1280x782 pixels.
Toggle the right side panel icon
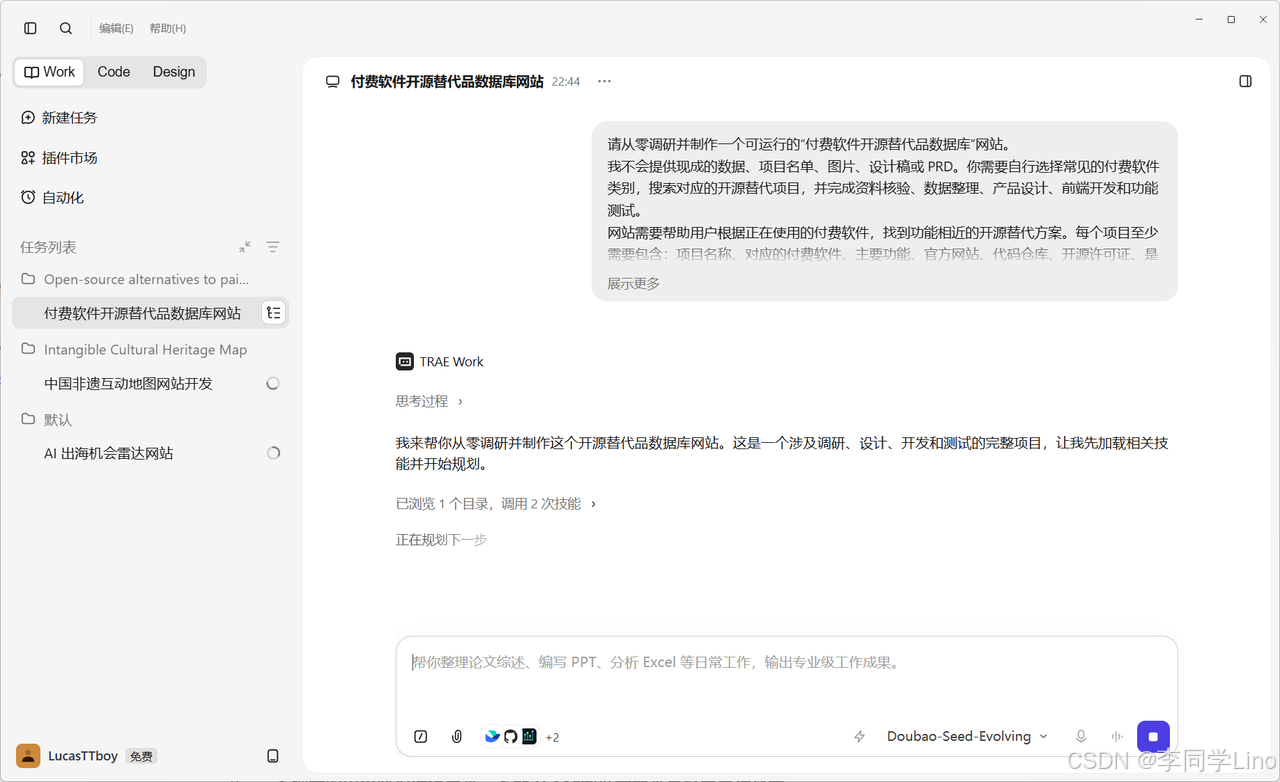1245,81
